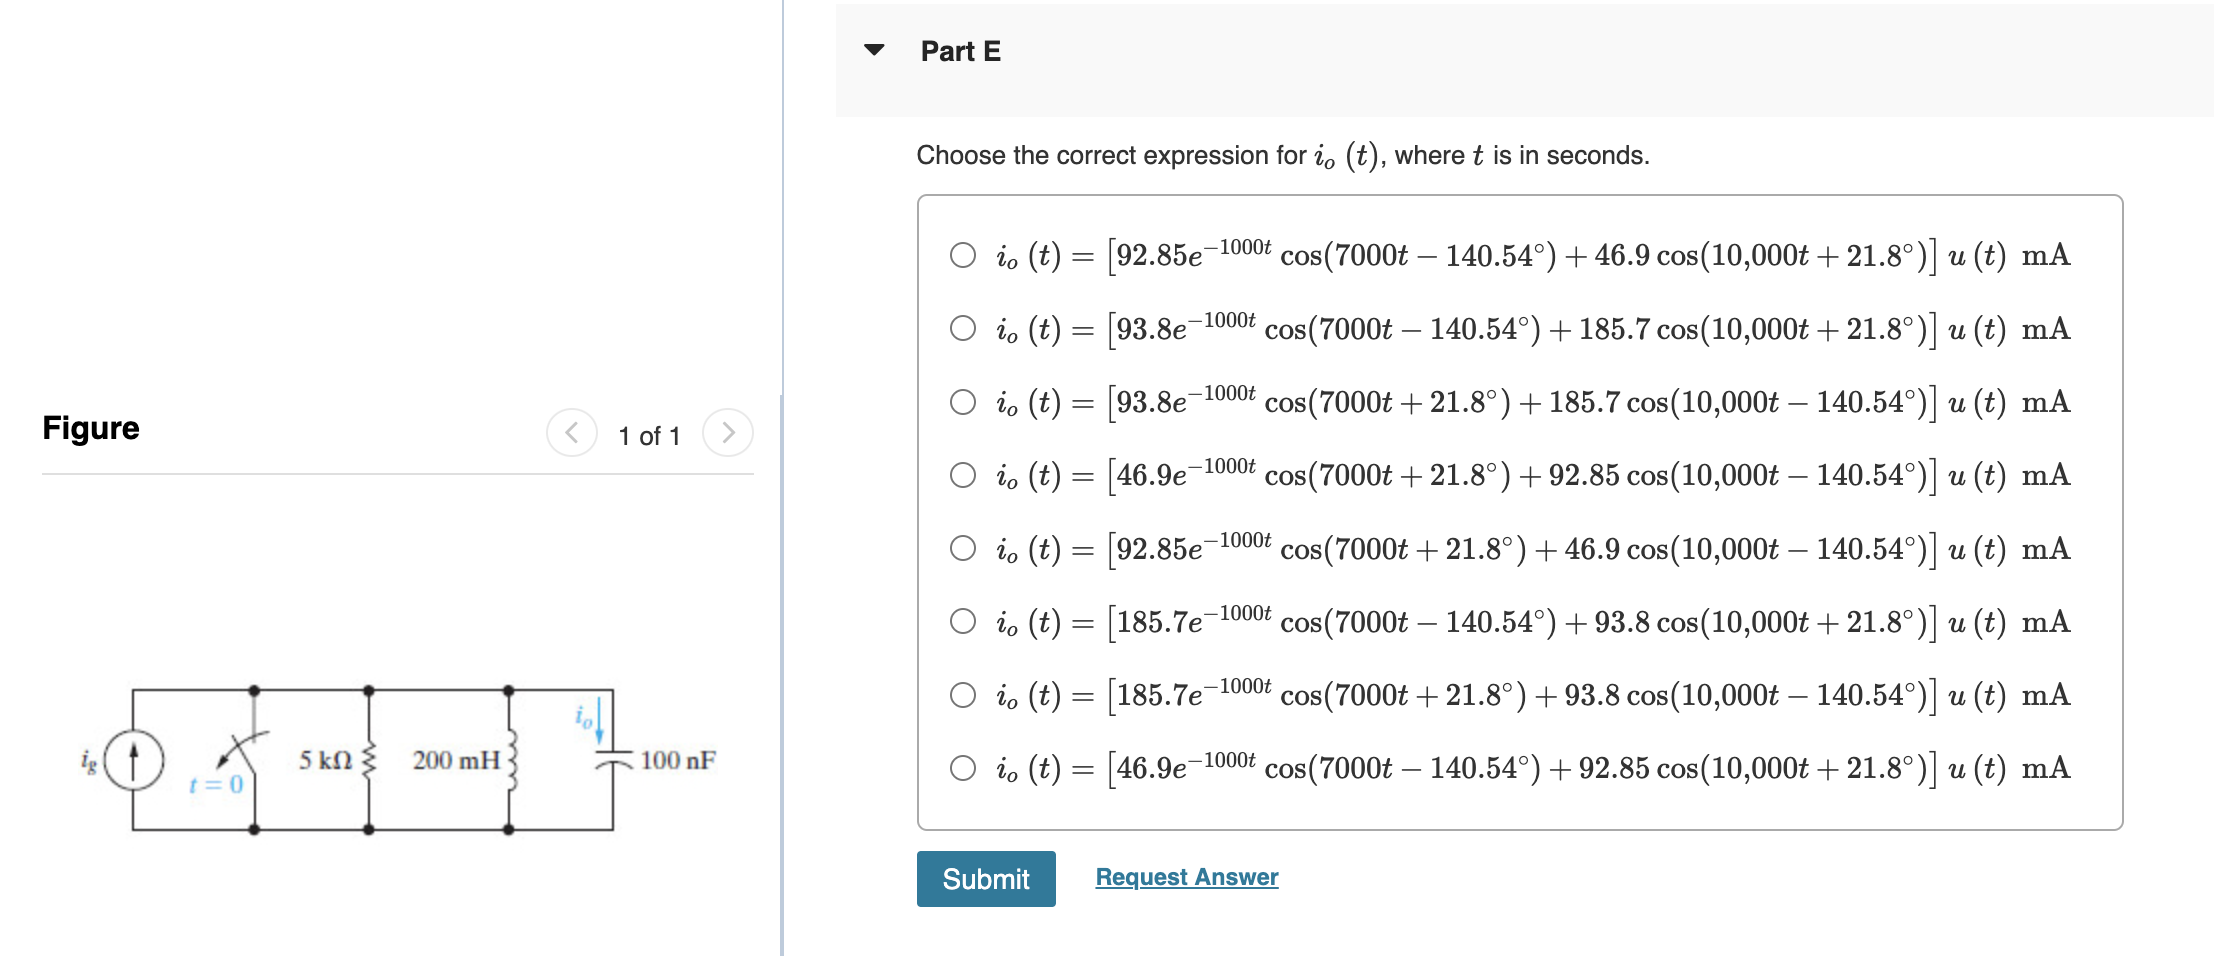Click the next figure navigation arrow
Screen dimensions: 2214x956
[x=730, y=434]
